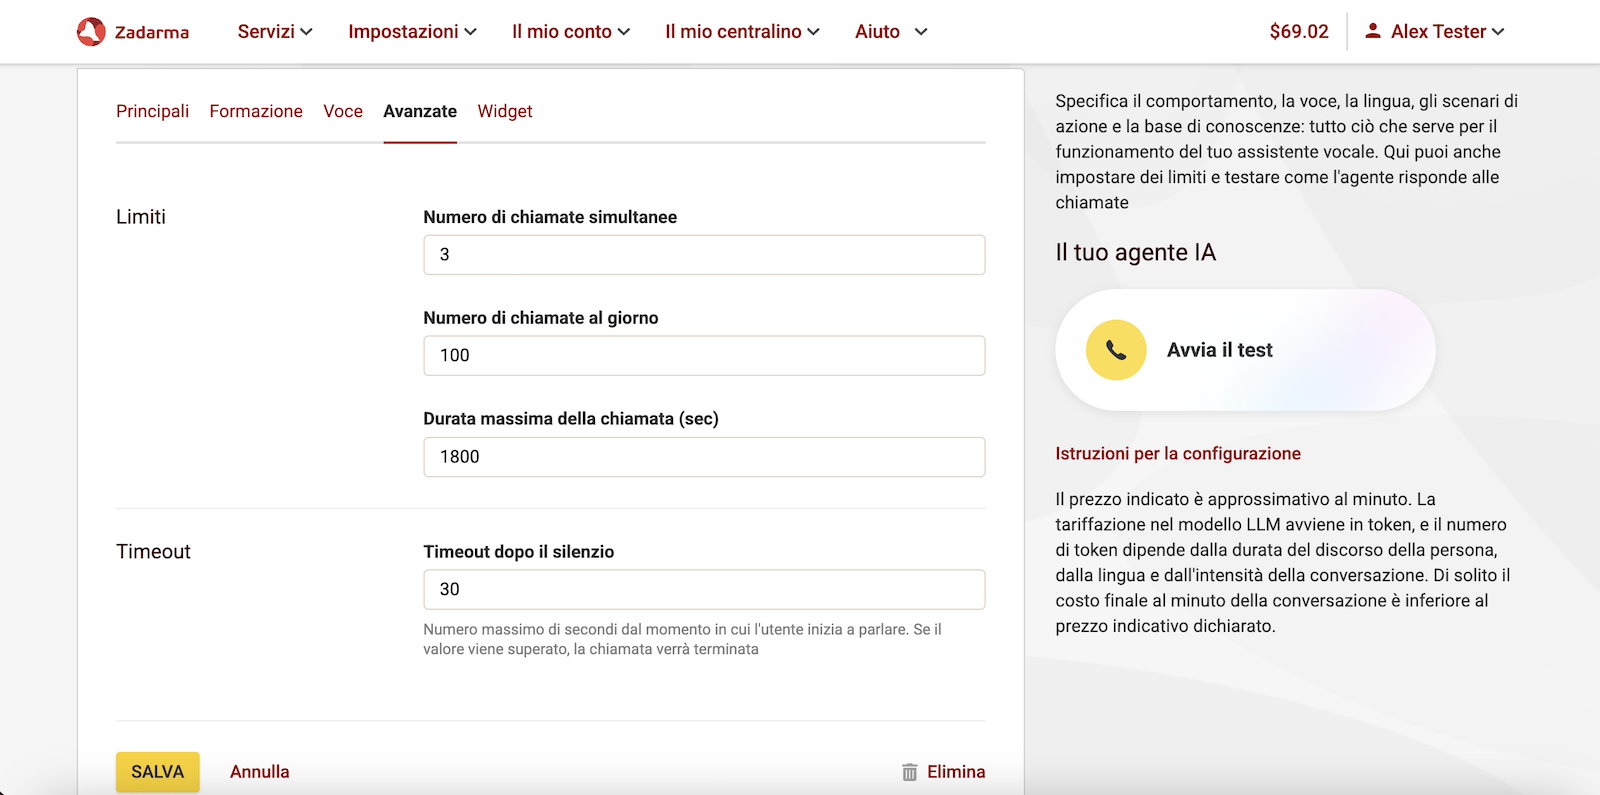Select the Avanzate tab

coord(420,111)
